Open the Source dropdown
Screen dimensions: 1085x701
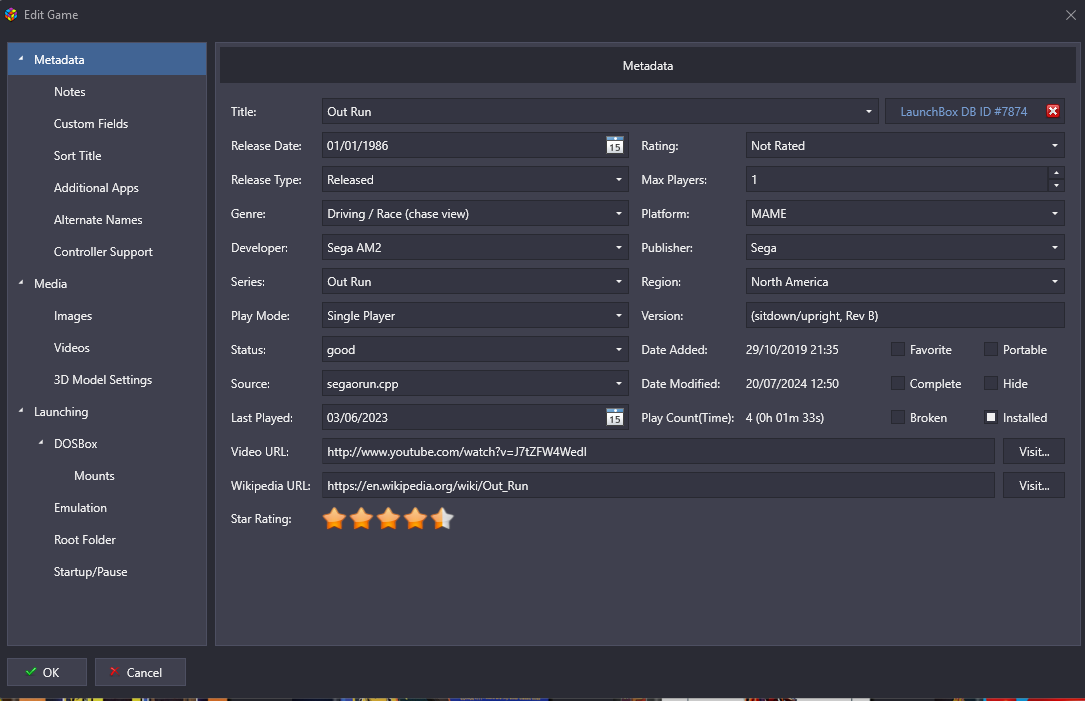(x=619, y=383)
